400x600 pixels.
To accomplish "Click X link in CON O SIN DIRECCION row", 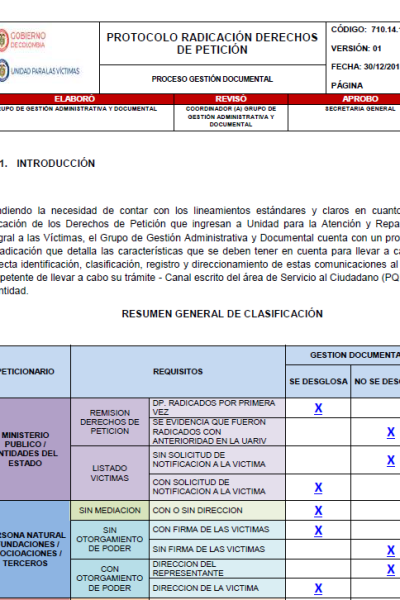I will [x=318, y=510].
